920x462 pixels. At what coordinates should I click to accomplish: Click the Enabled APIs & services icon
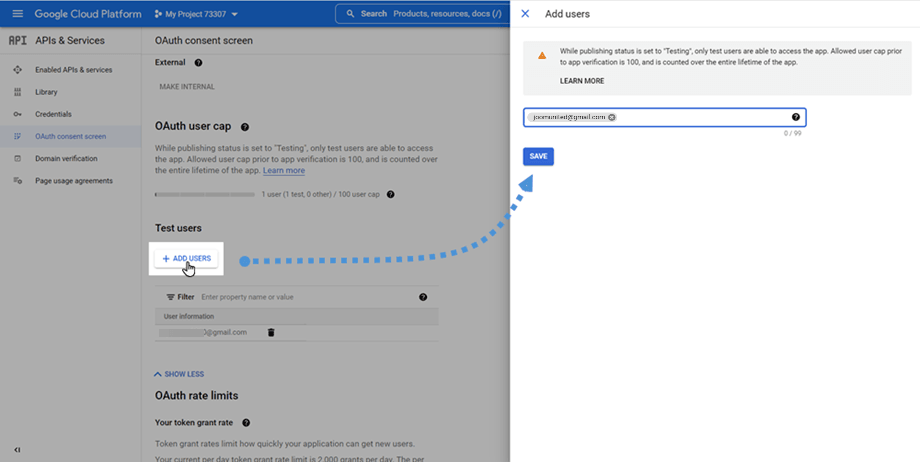pos(18,70)
